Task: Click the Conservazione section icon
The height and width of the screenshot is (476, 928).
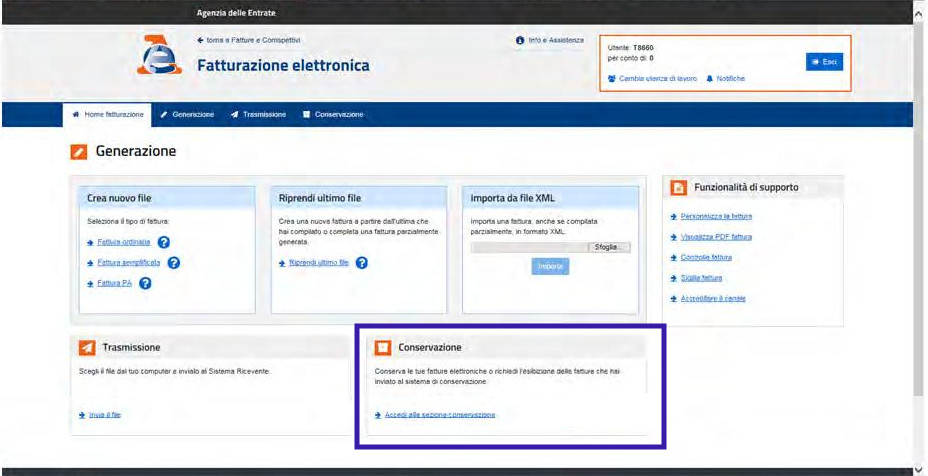Action: (x=383, y=348)
